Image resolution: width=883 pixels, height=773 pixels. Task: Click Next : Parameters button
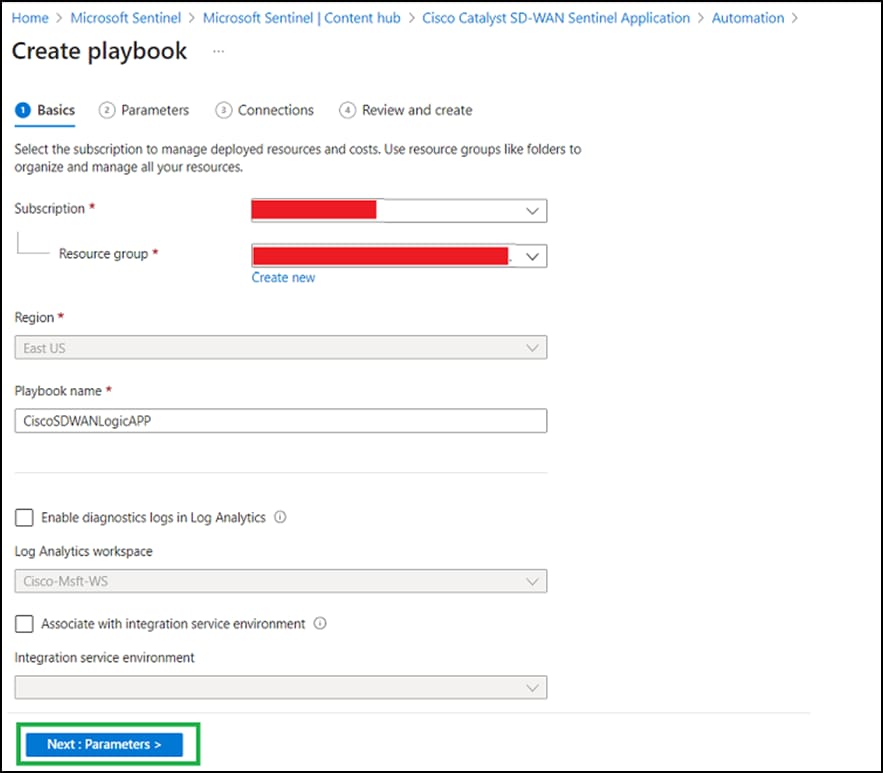coord(104,744)
